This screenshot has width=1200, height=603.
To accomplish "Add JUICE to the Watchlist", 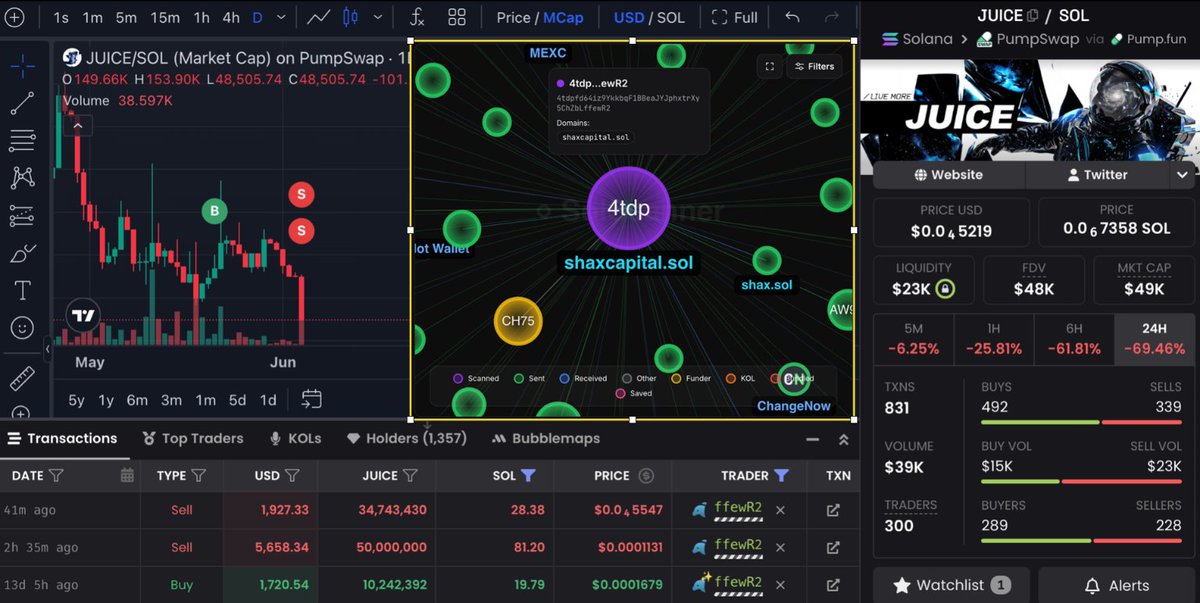I will point(951,585).
